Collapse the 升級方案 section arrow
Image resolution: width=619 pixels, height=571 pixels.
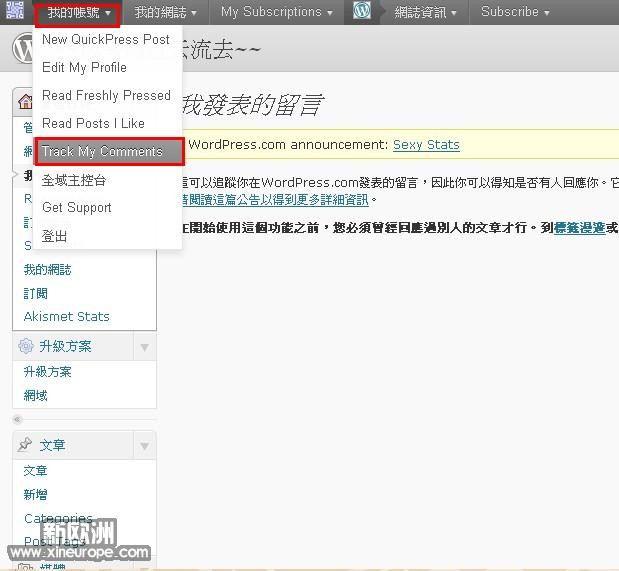tap(144, 347)
